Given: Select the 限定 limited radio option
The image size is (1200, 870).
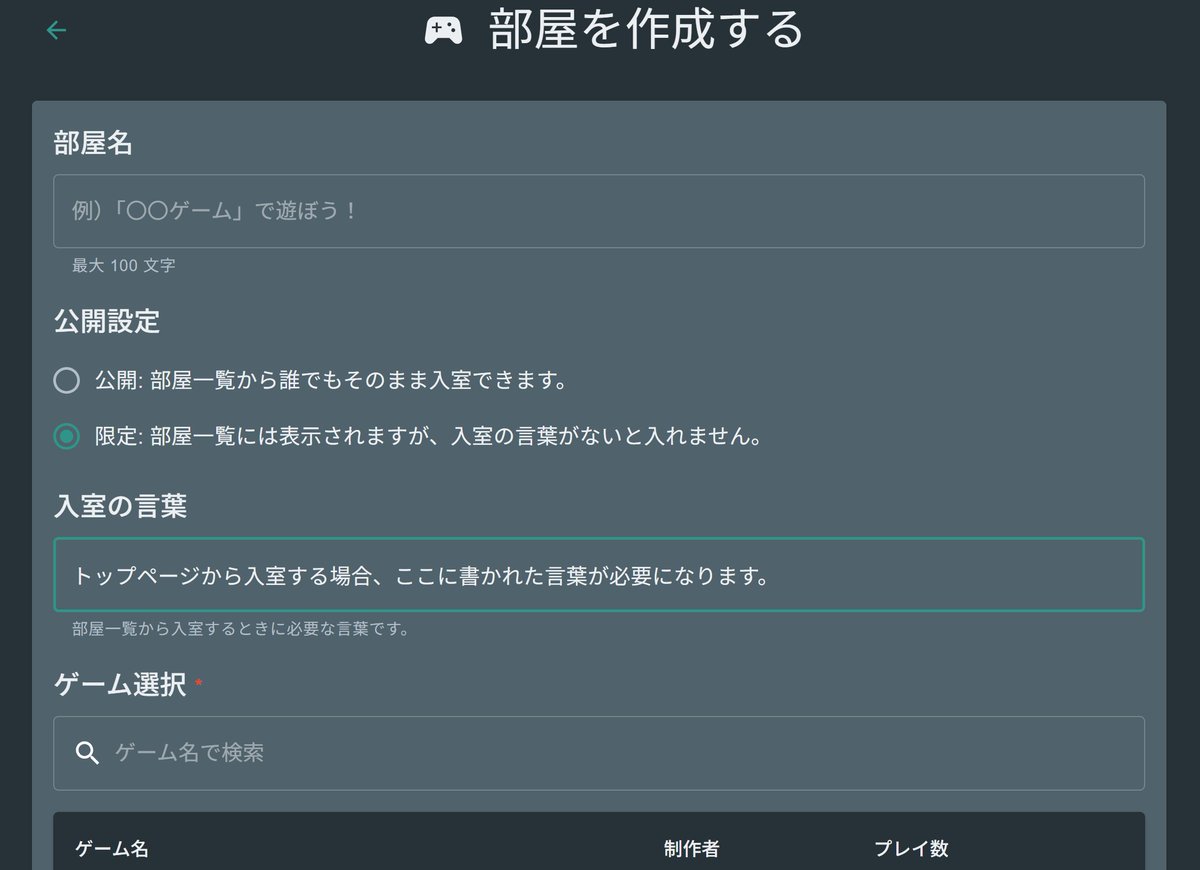Looking at the screenshot, I should (x=67, y=437).
